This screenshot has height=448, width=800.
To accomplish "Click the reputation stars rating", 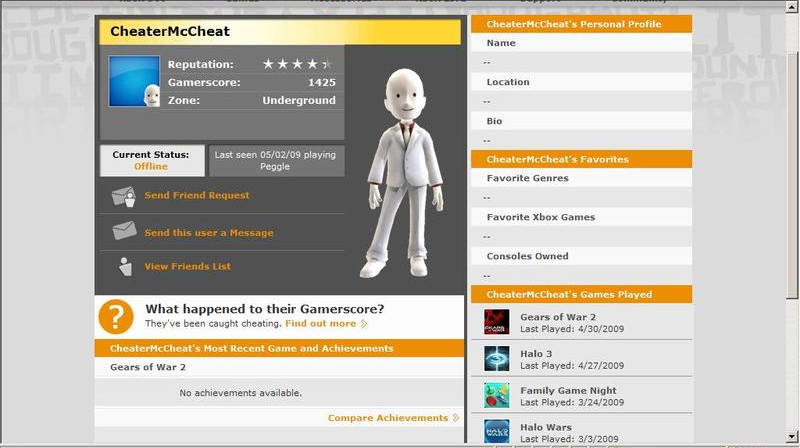I will point(297,64).
